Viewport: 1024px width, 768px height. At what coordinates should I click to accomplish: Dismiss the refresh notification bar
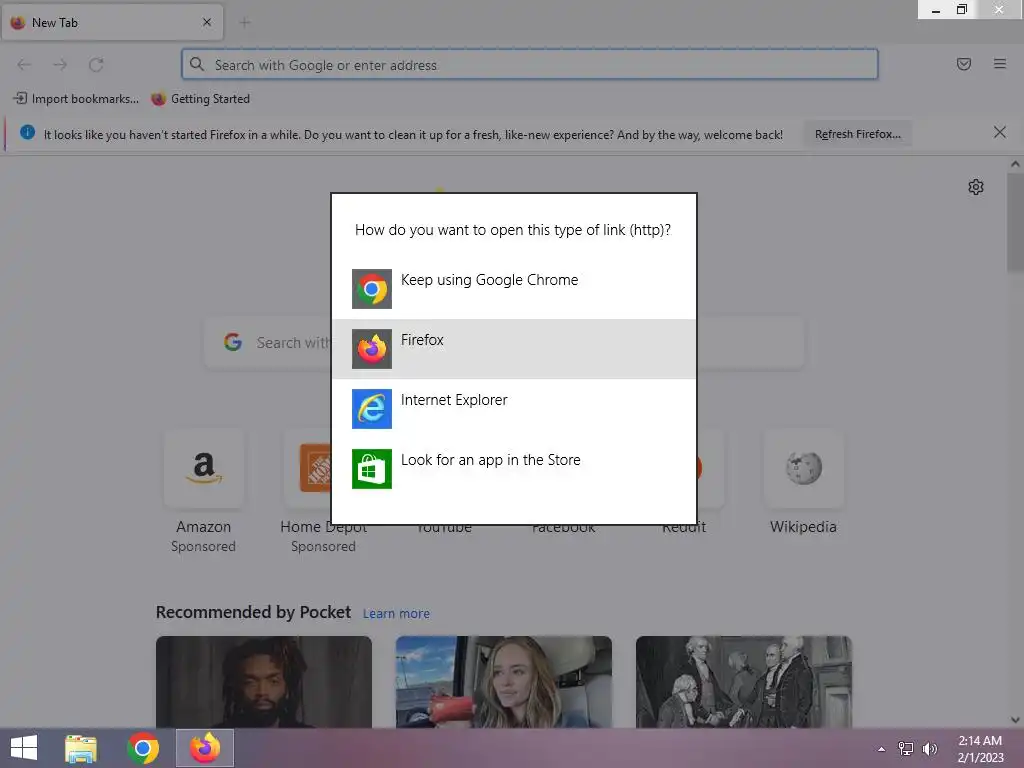pyautogui.click(x=1000, y=133)
